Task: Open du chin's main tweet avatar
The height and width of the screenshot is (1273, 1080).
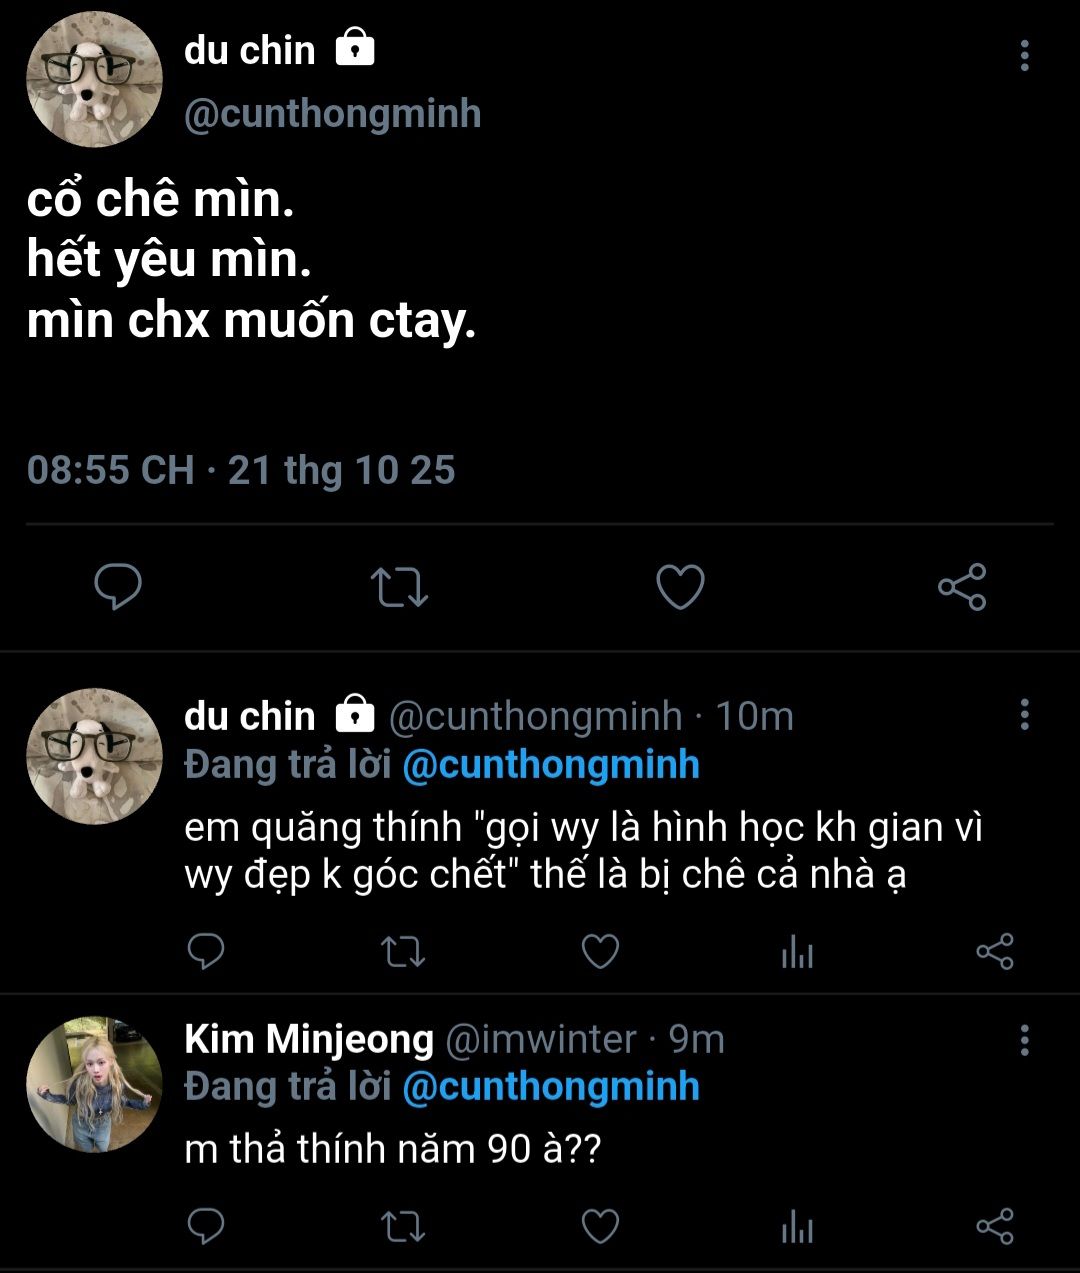Action: click(94, 80)
